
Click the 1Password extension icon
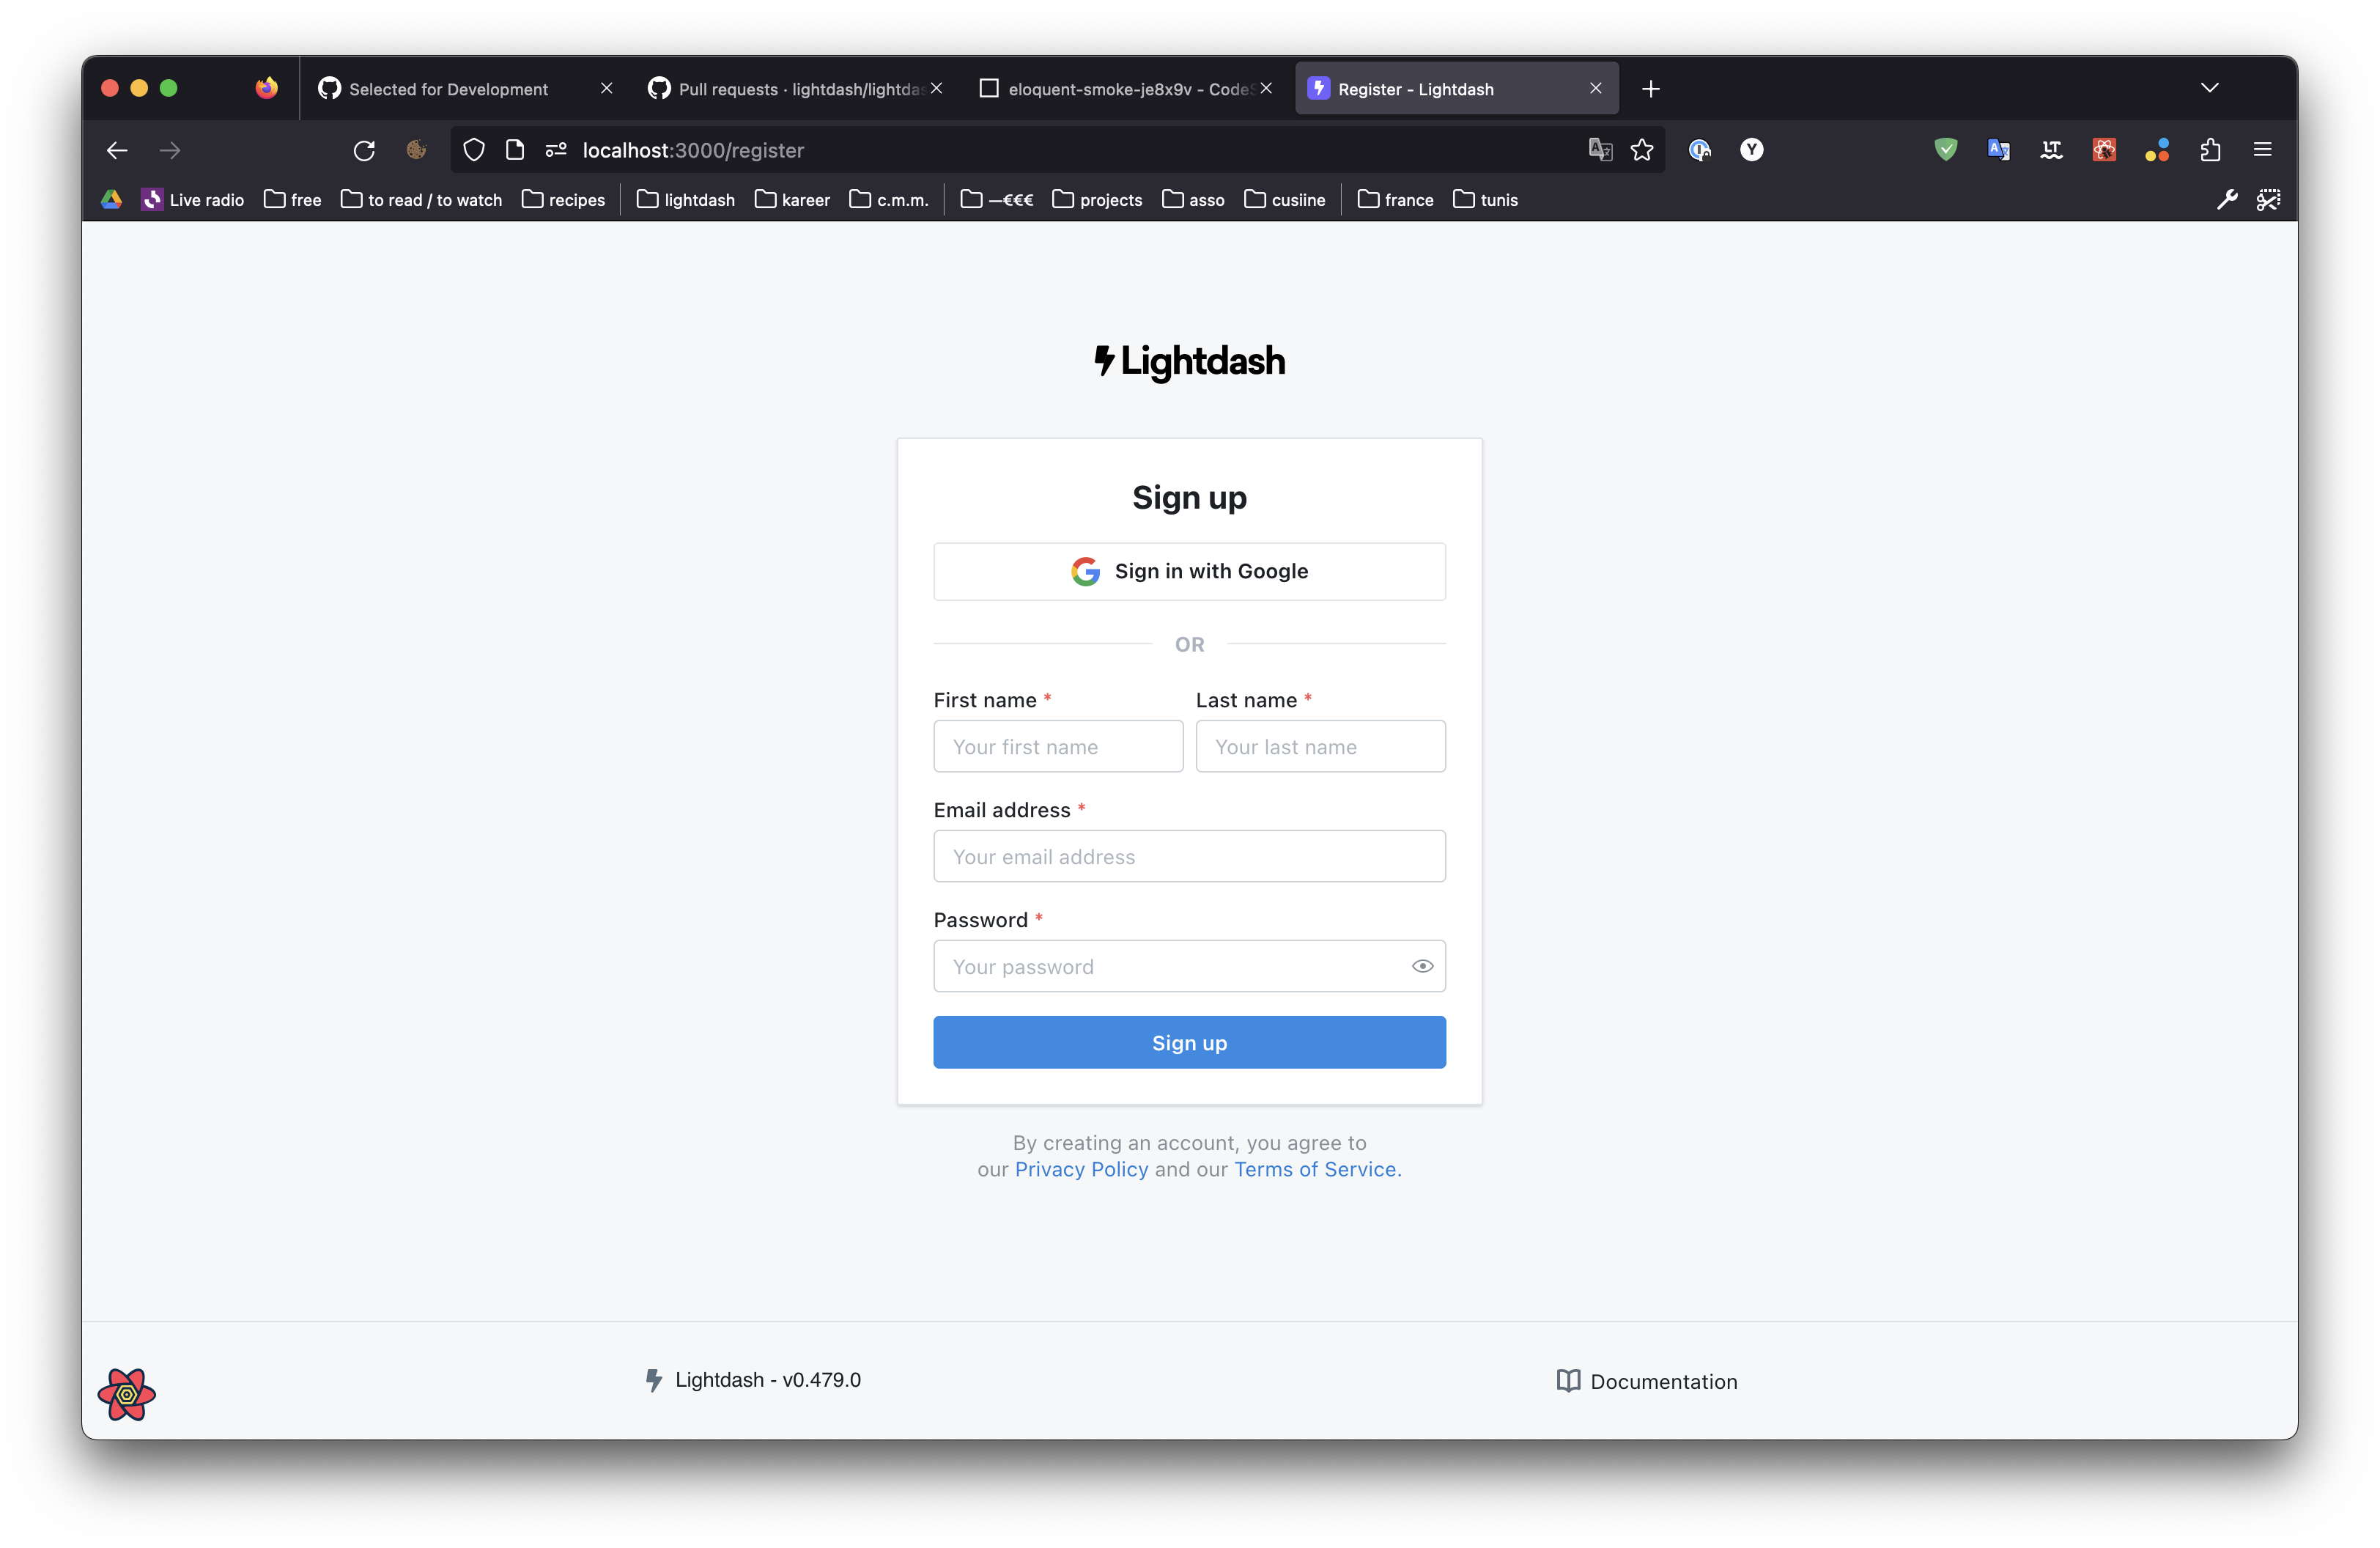click(x=1700, y=150)
